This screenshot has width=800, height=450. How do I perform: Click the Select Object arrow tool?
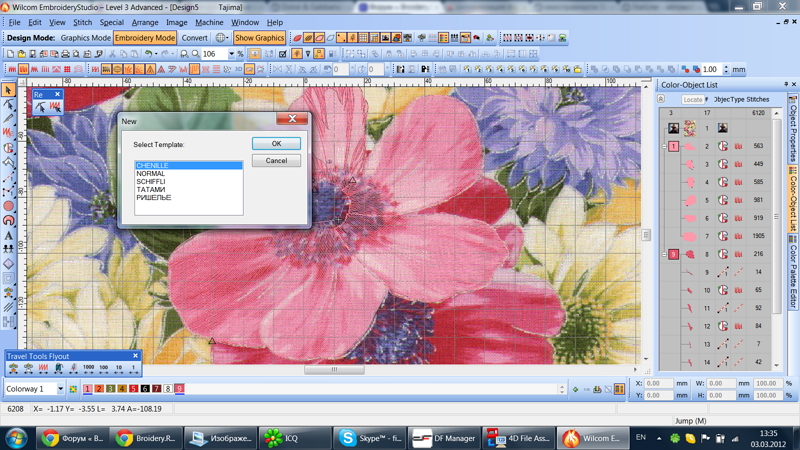pos(9,90)
